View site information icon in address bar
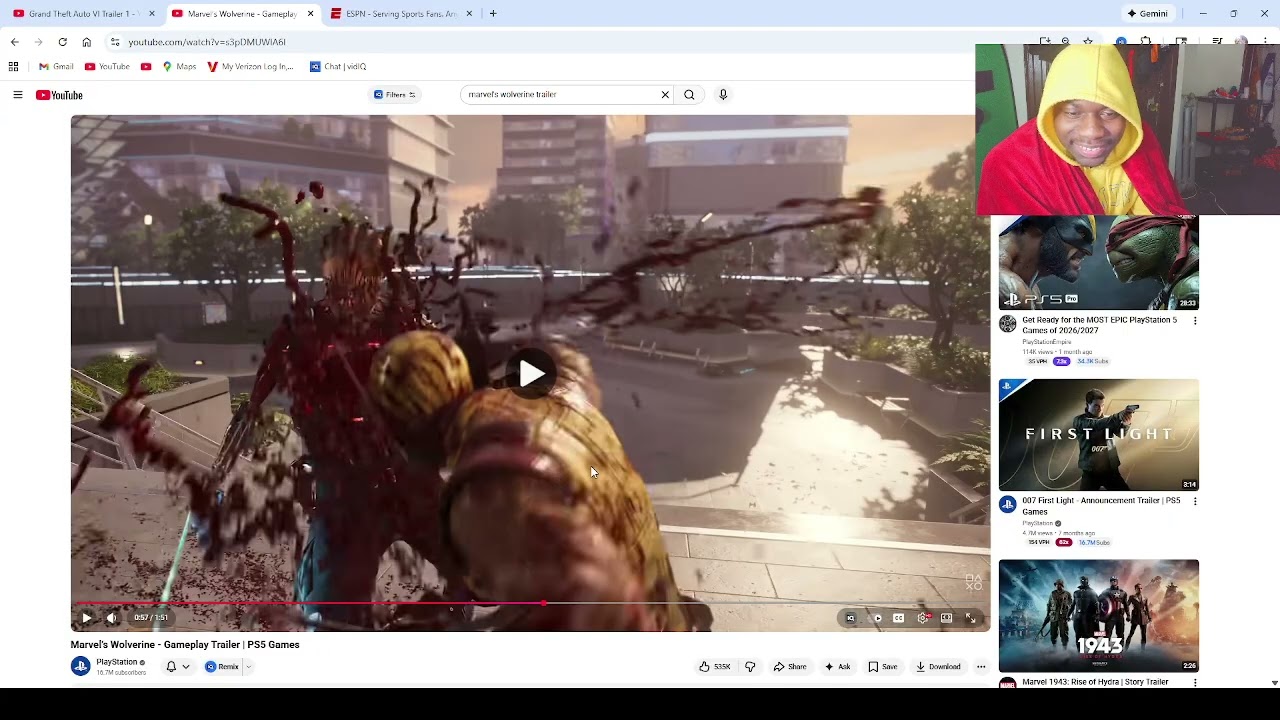The image size is (1280, 720). coord(115,42)
